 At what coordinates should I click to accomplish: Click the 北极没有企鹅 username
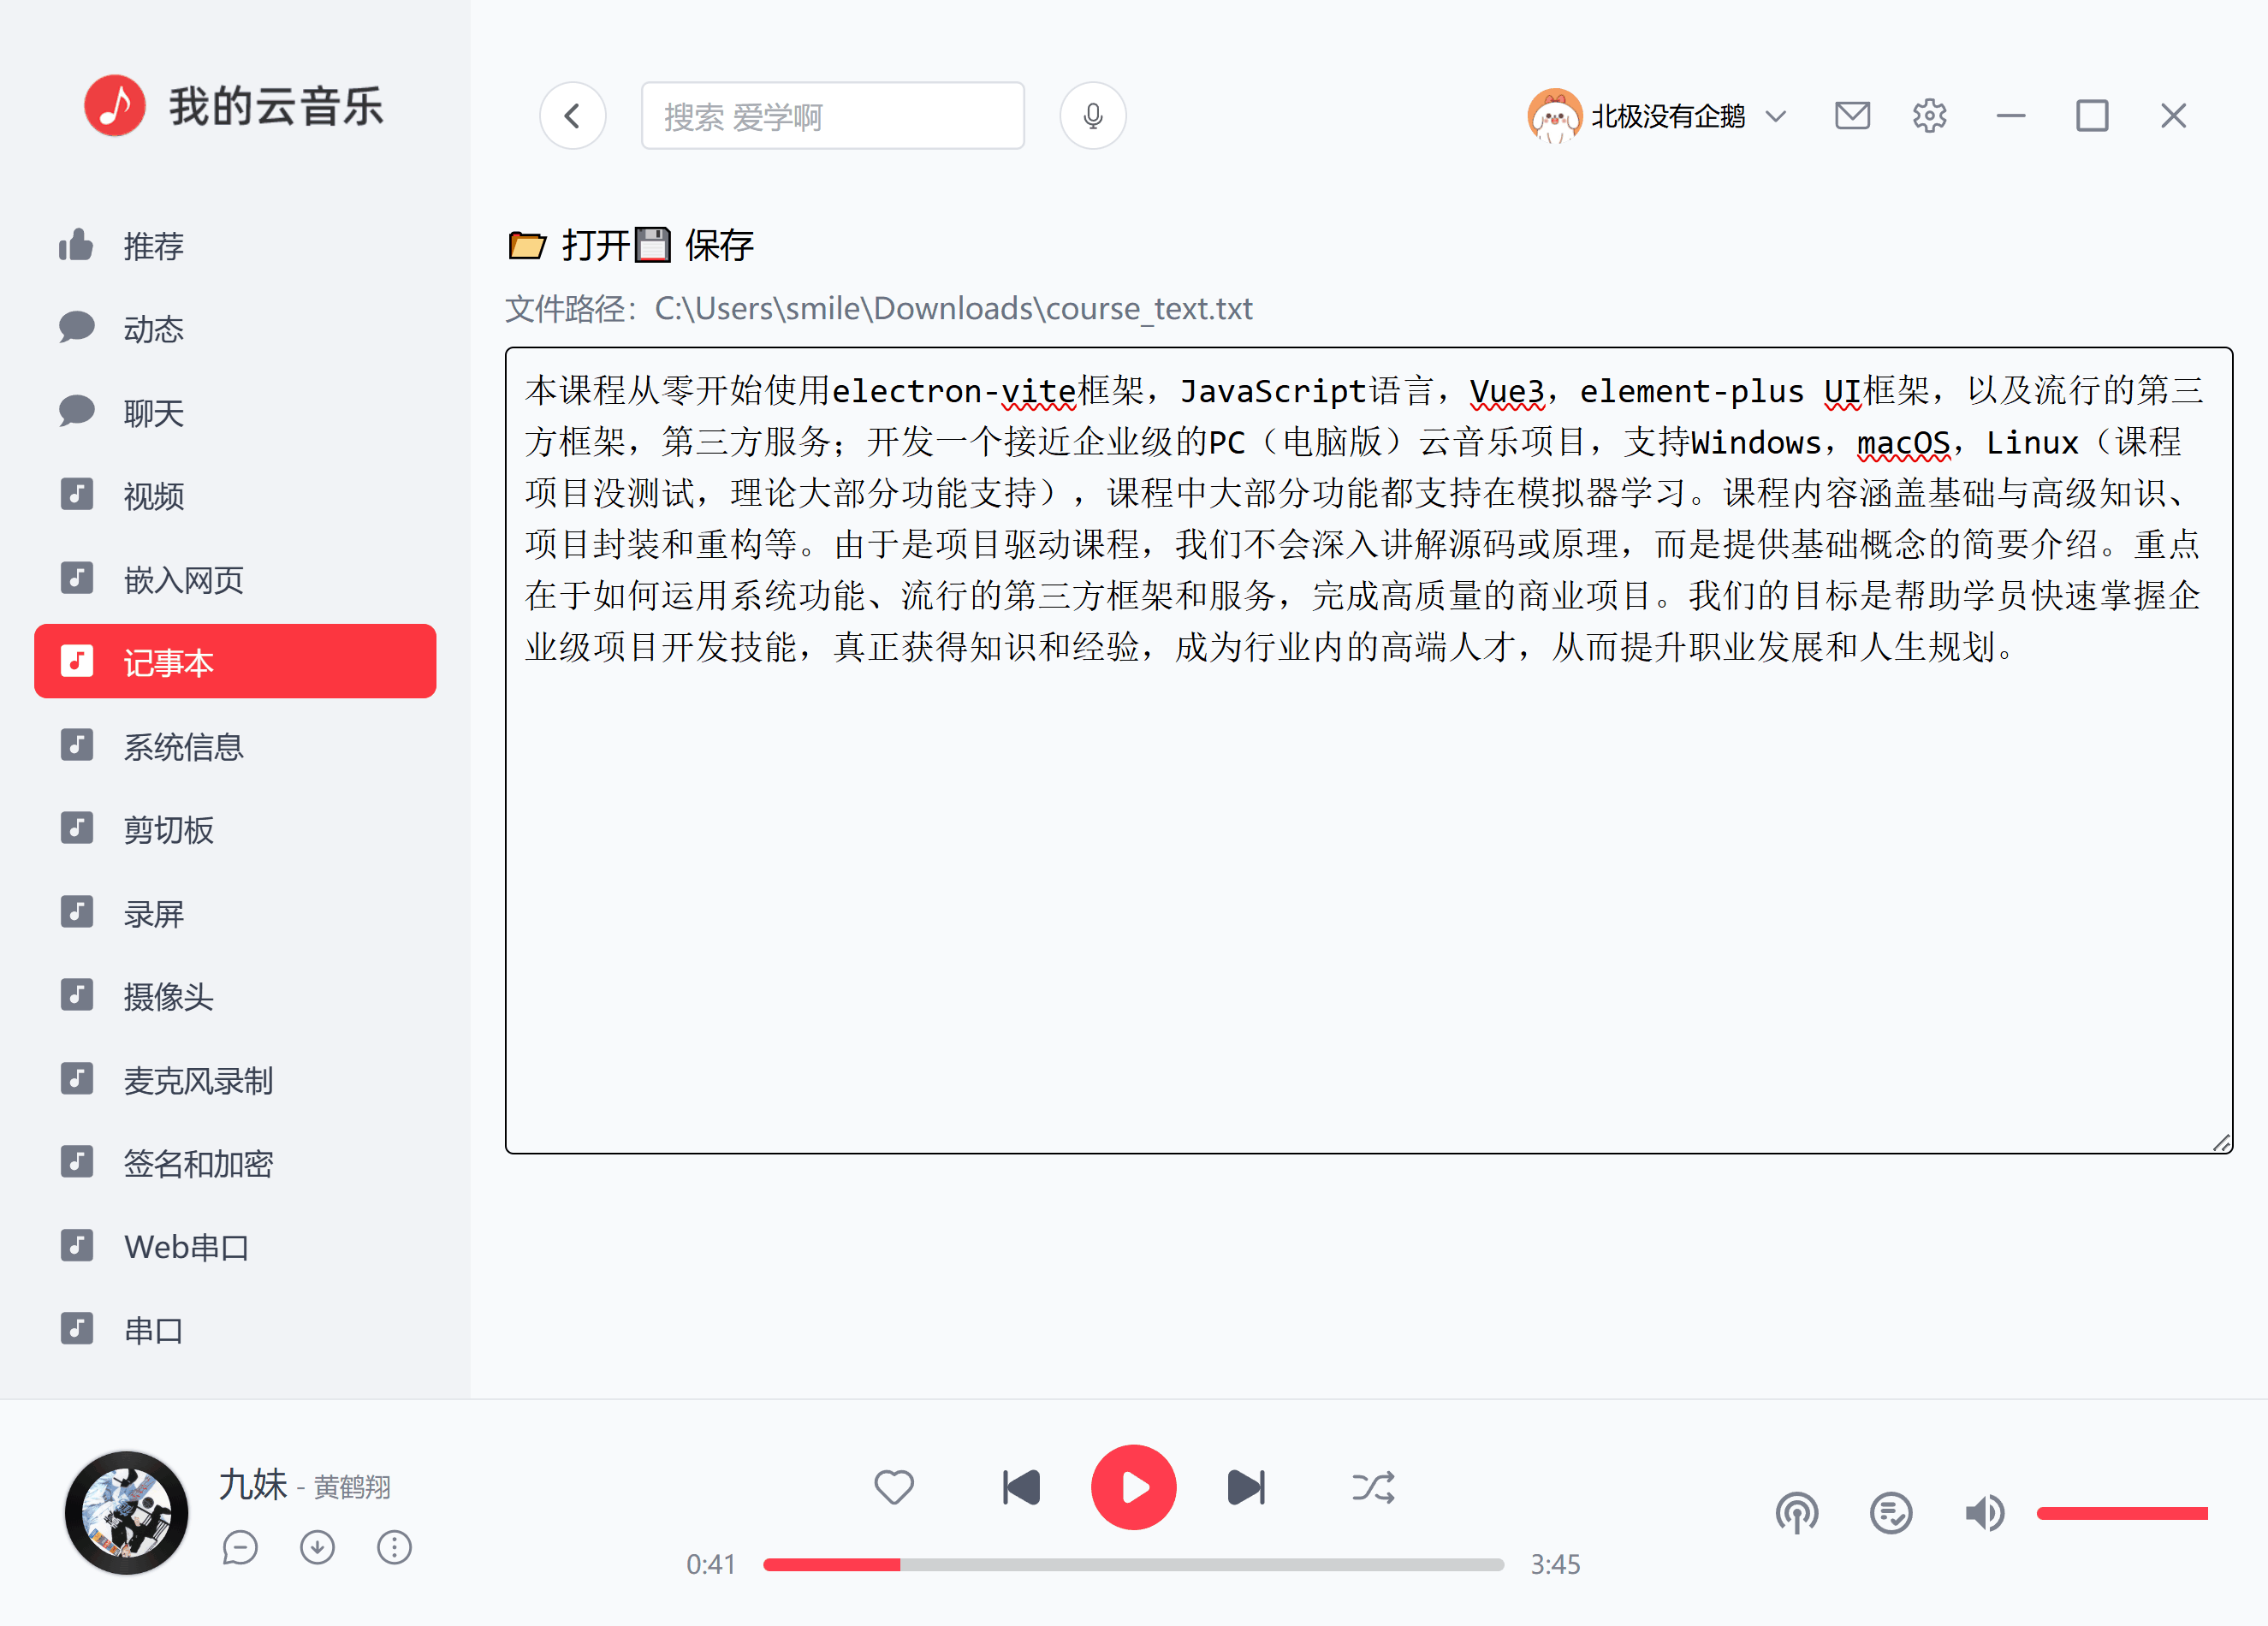click(1668, 116)
